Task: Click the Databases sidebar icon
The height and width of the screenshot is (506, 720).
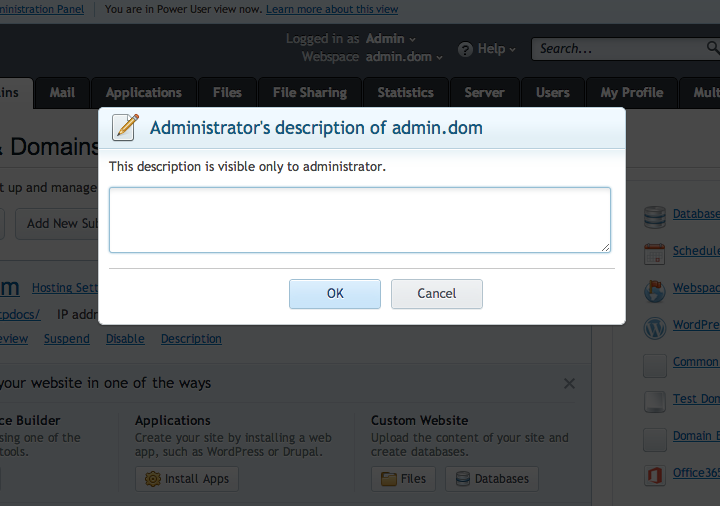Action: pos(655,217)
